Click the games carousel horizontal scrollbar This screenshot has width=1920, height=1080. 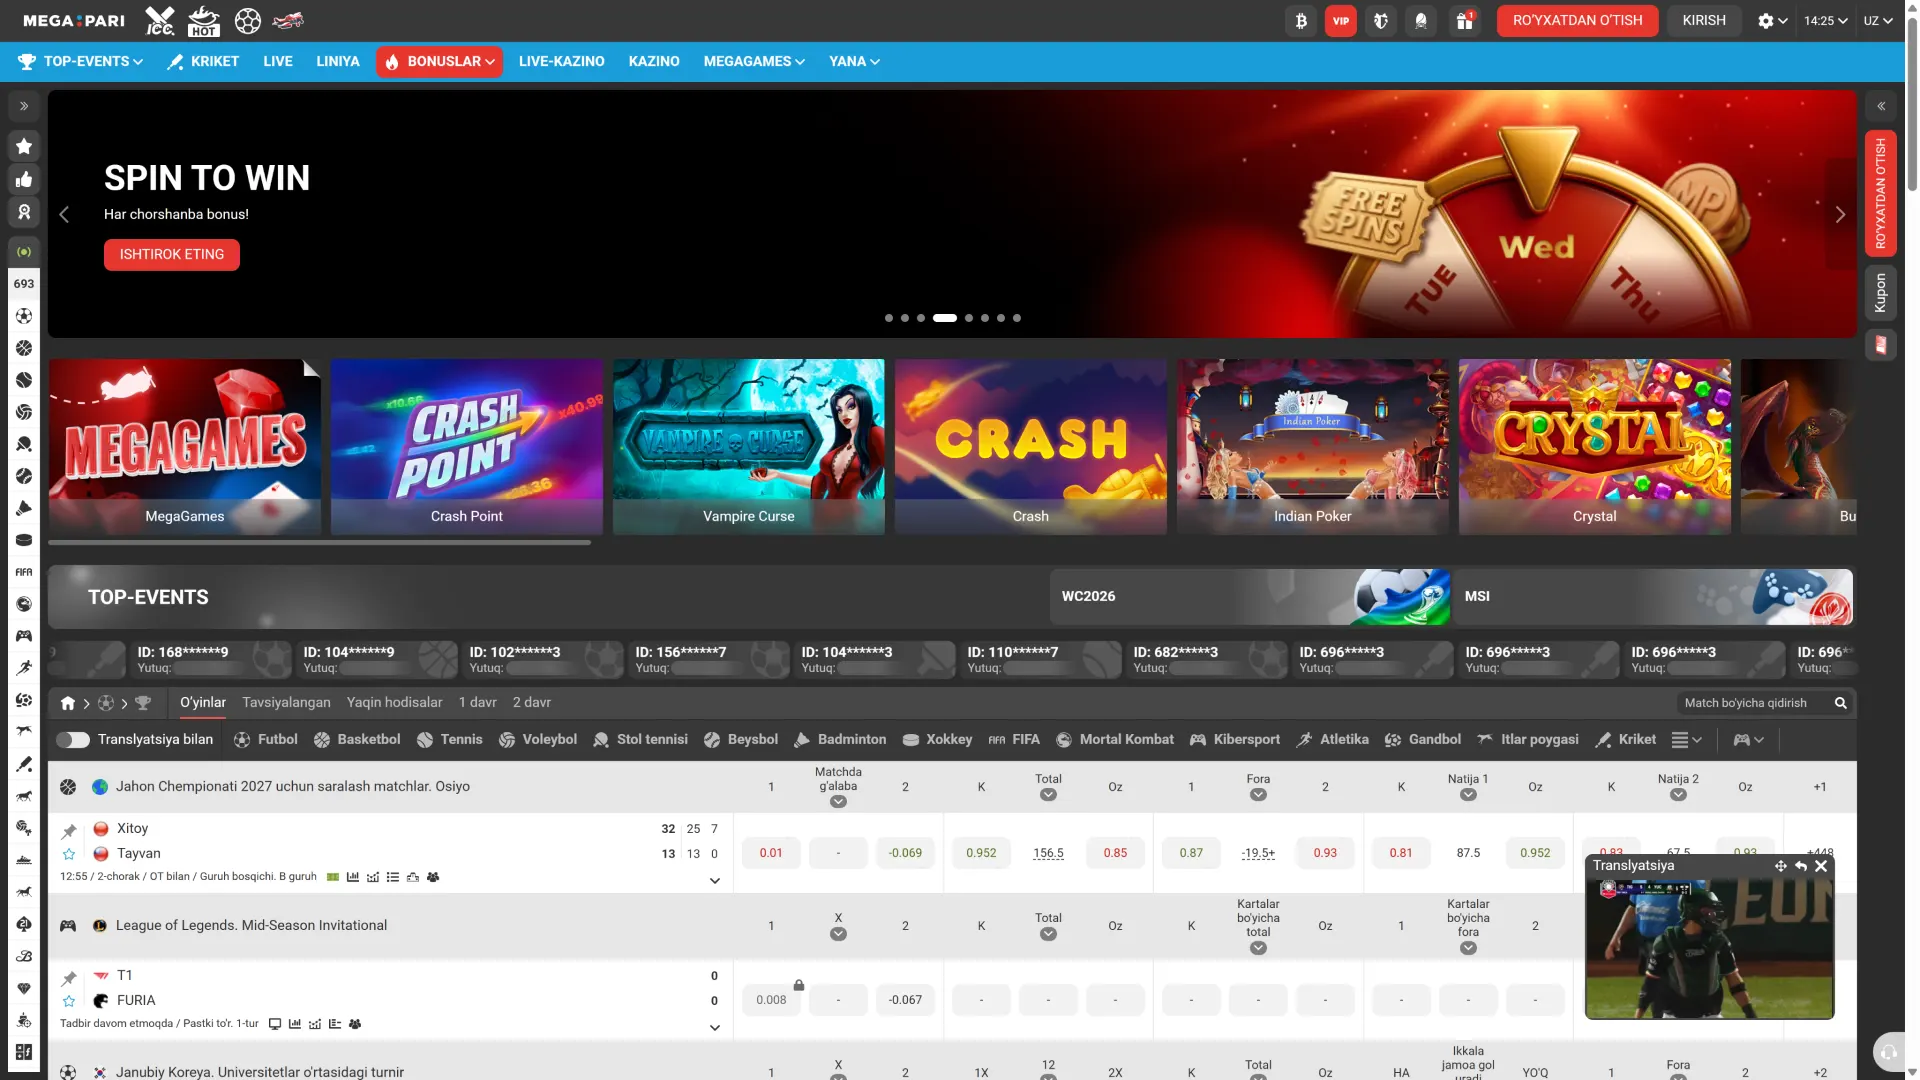pyautogui.click(x=320, y=543)
